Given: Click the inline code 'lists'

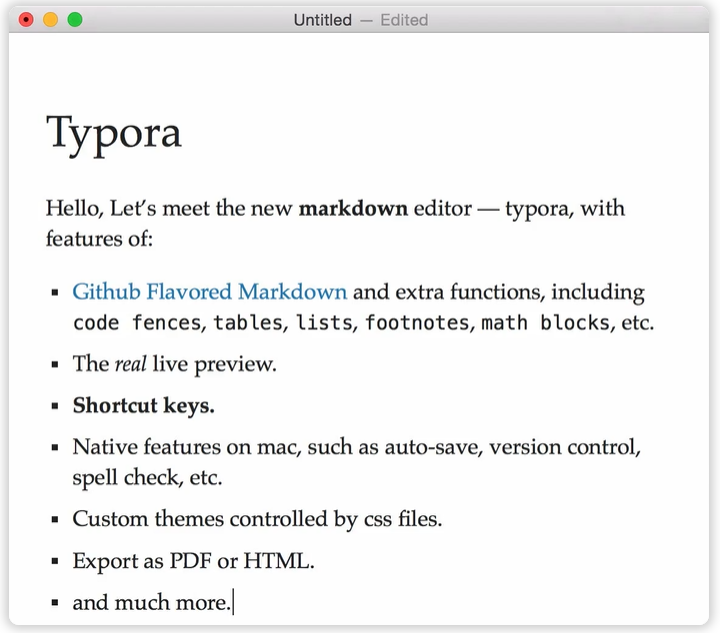Looking at the screenshot, I should [x=324, y=323].
